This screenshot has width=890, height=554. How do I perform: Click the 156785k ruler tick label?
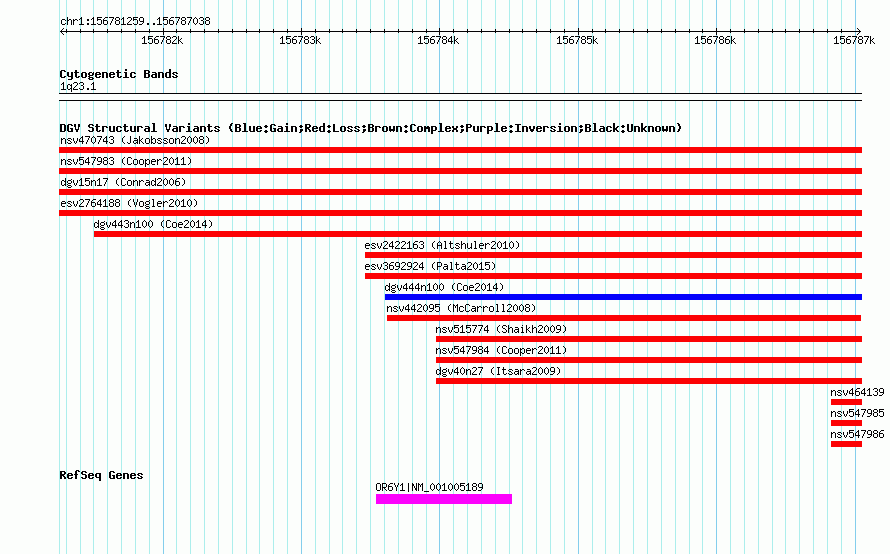pyautogui.click(x=577, y=40)
